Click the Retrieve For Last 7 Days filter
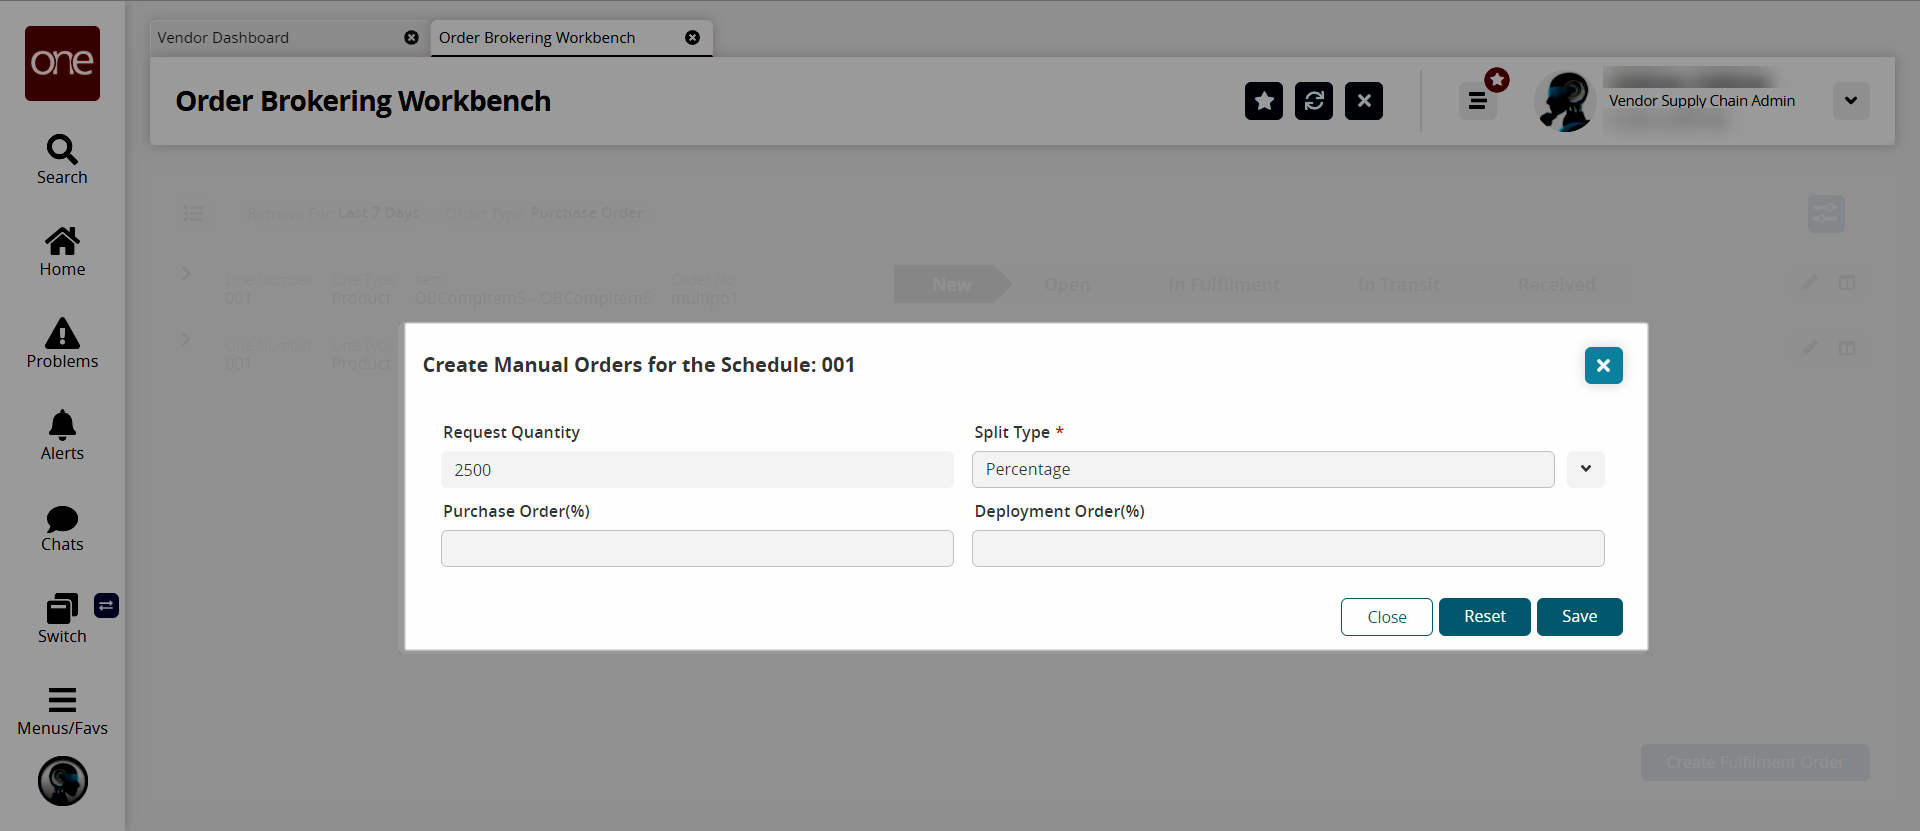Image resolution: width=1920 pixels, height=831 pixels. 333,213
